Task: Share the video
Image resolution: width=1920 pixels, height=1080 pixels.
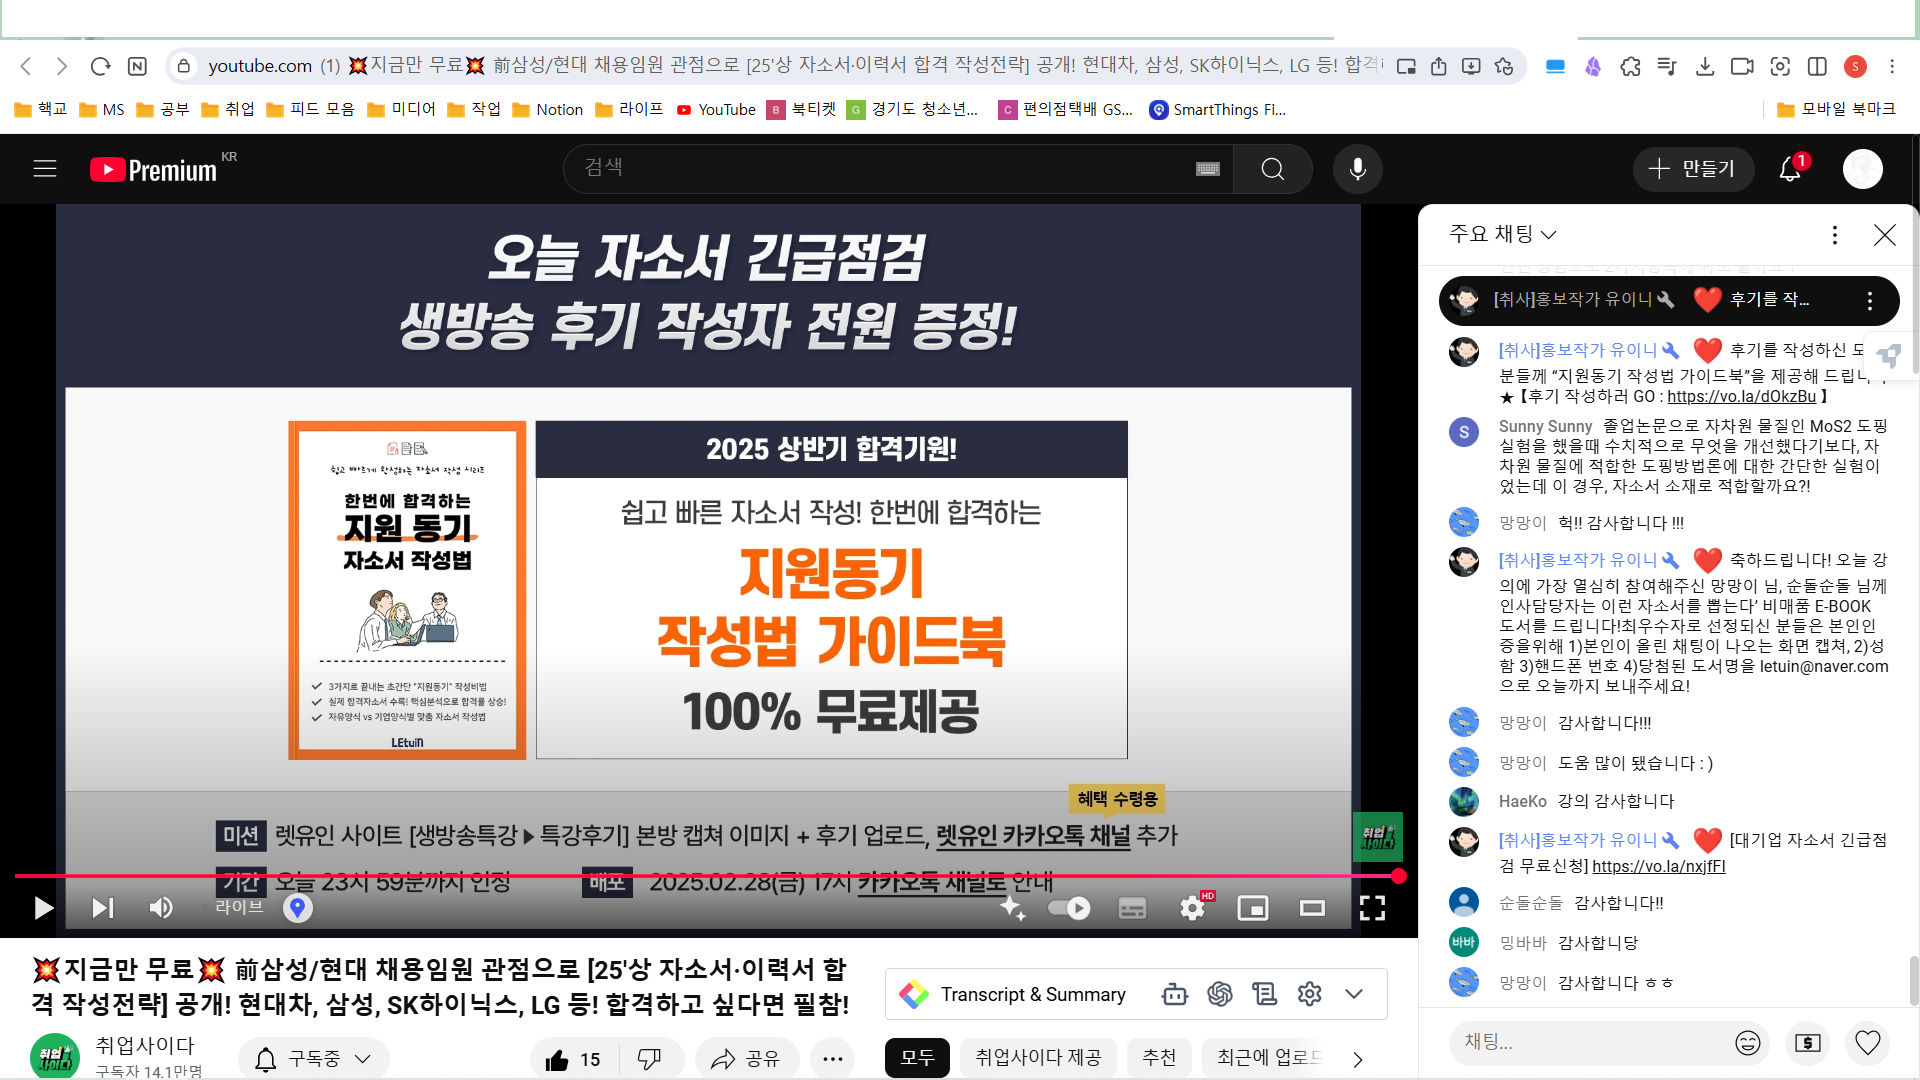Action: click(745, 1059)
